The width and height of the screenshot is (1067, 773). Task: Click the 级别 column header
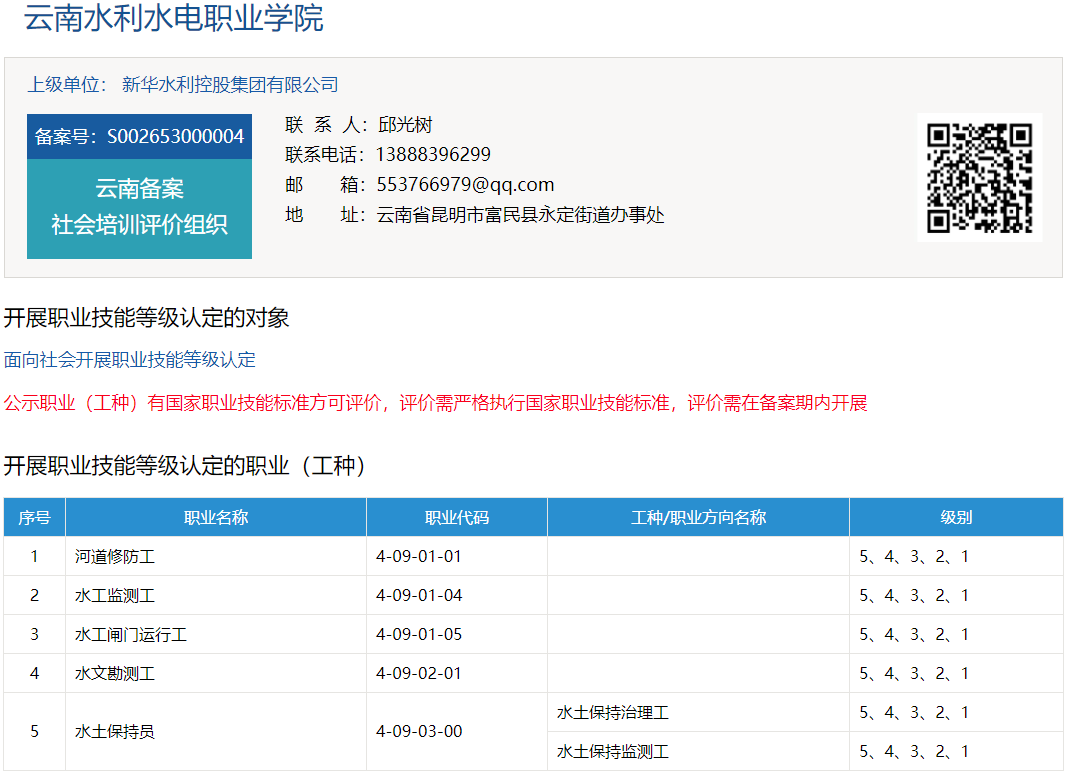pos(956,517)
